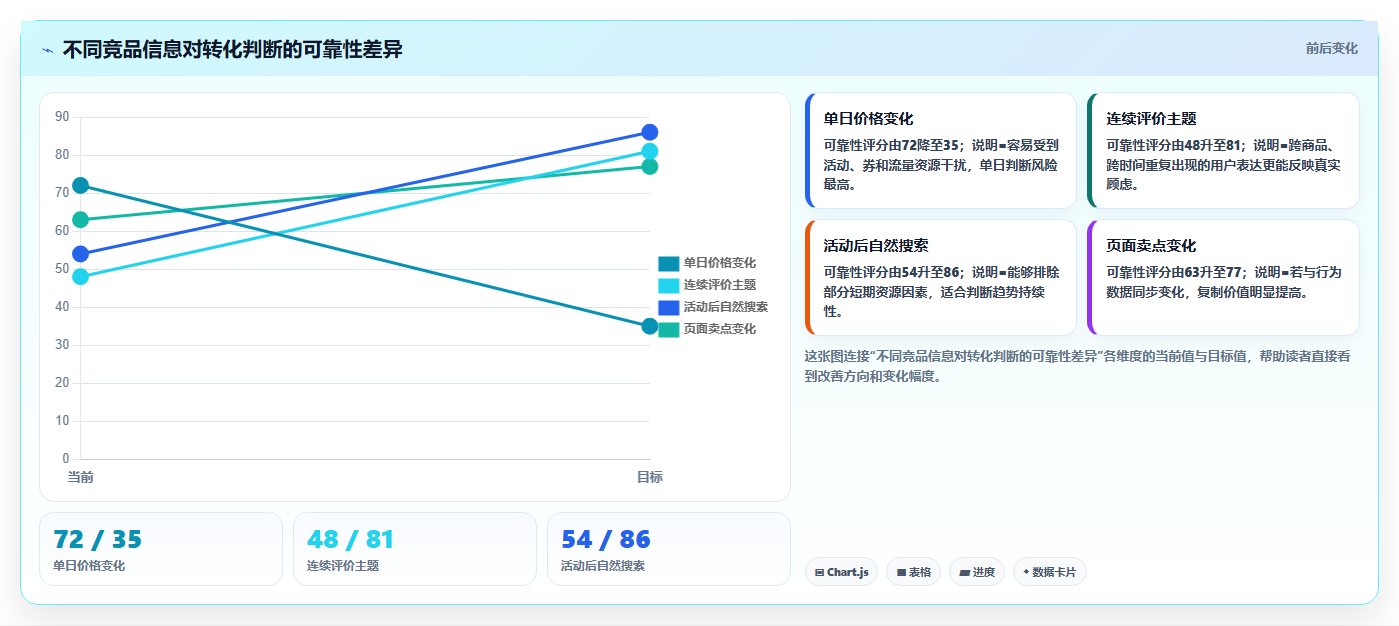This screenshot has width=1399, height=626.
Task: Click the 连续评价主题 legend label
Action: coord(720,285)
